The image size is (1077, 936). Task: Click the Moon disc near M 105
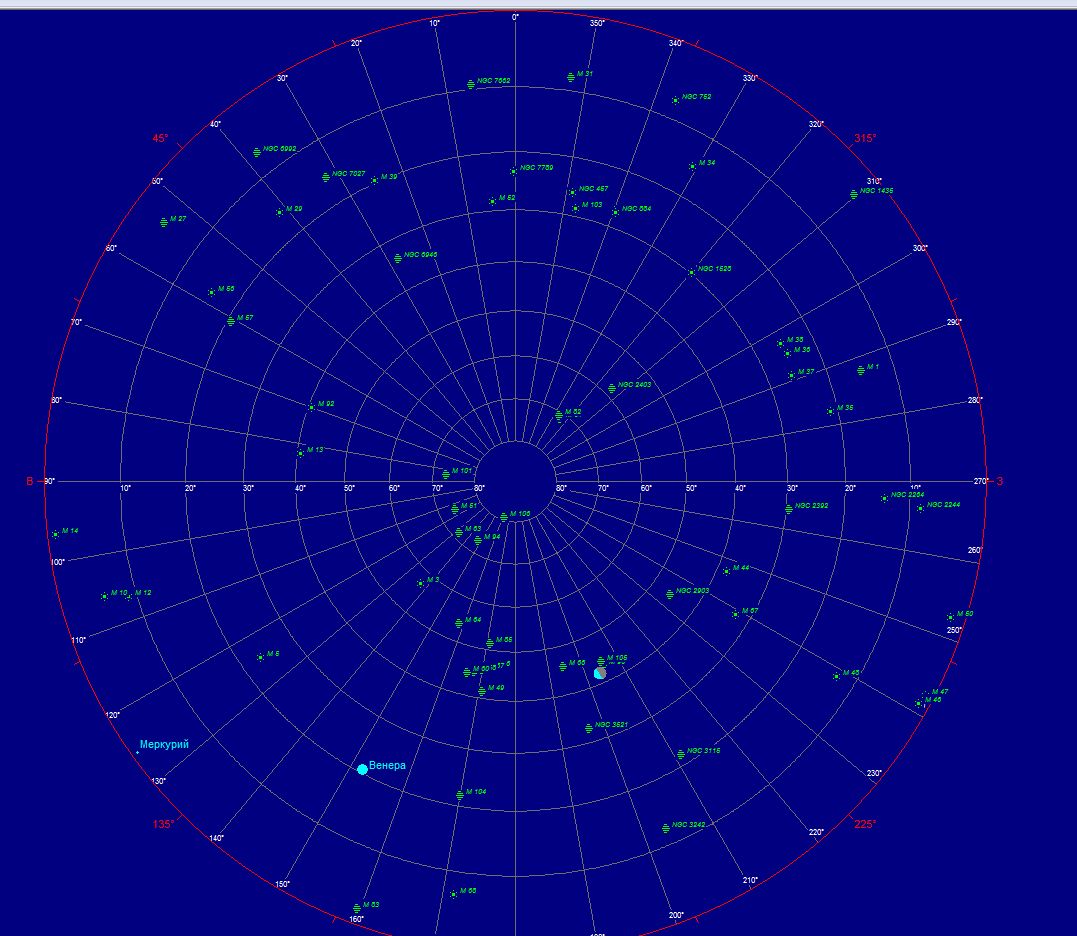600,673
